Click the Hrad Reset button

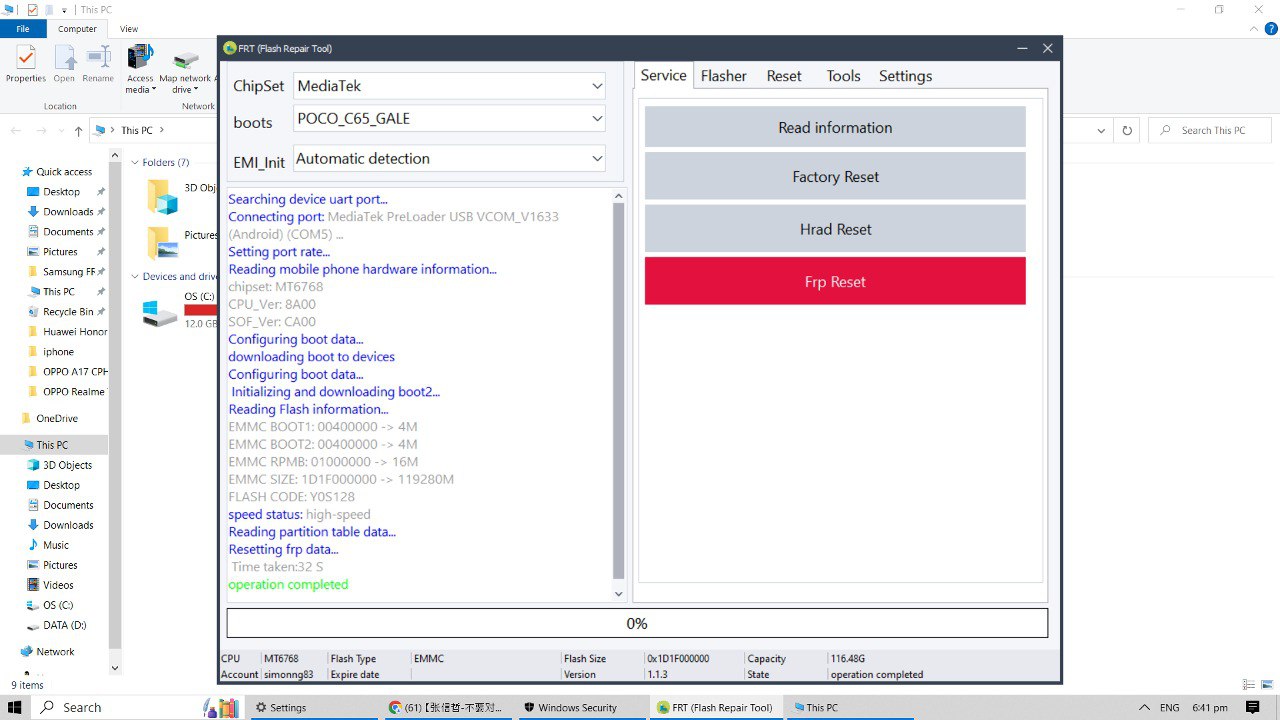tap(835, 229)
